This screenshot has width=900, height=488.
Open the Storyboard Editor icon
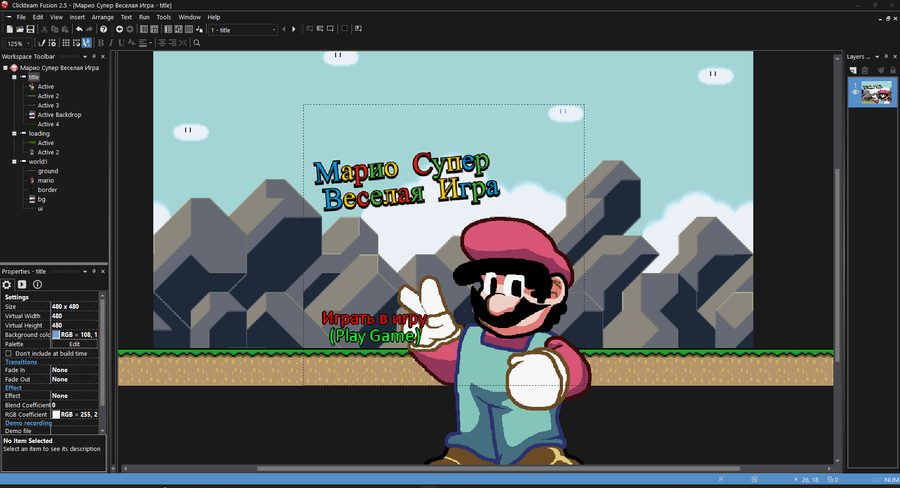click(x=143, y=29)
